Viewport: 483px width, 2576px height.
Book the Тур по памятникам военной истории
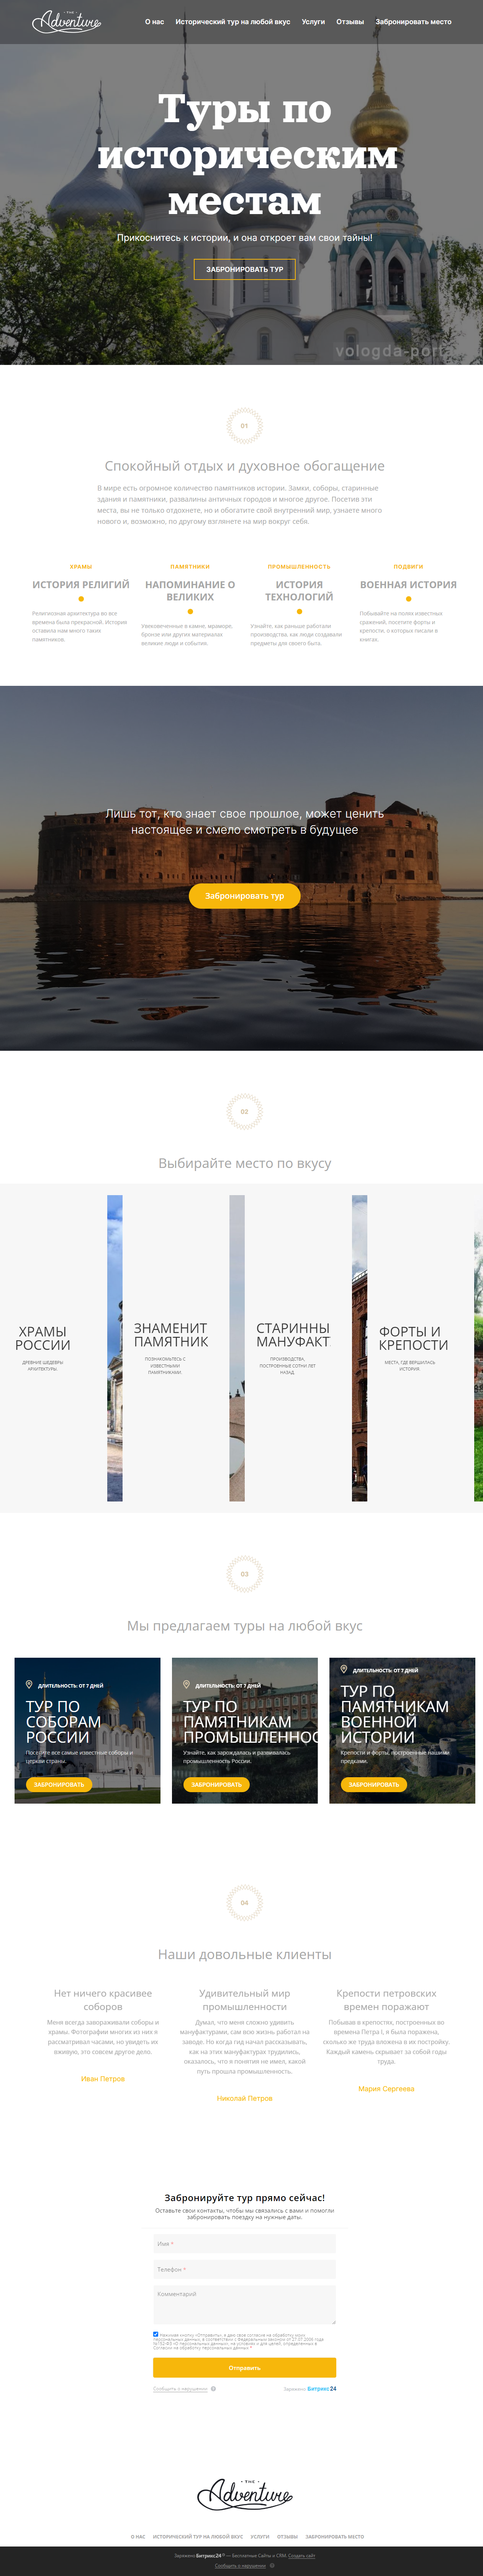point(374,1784)
